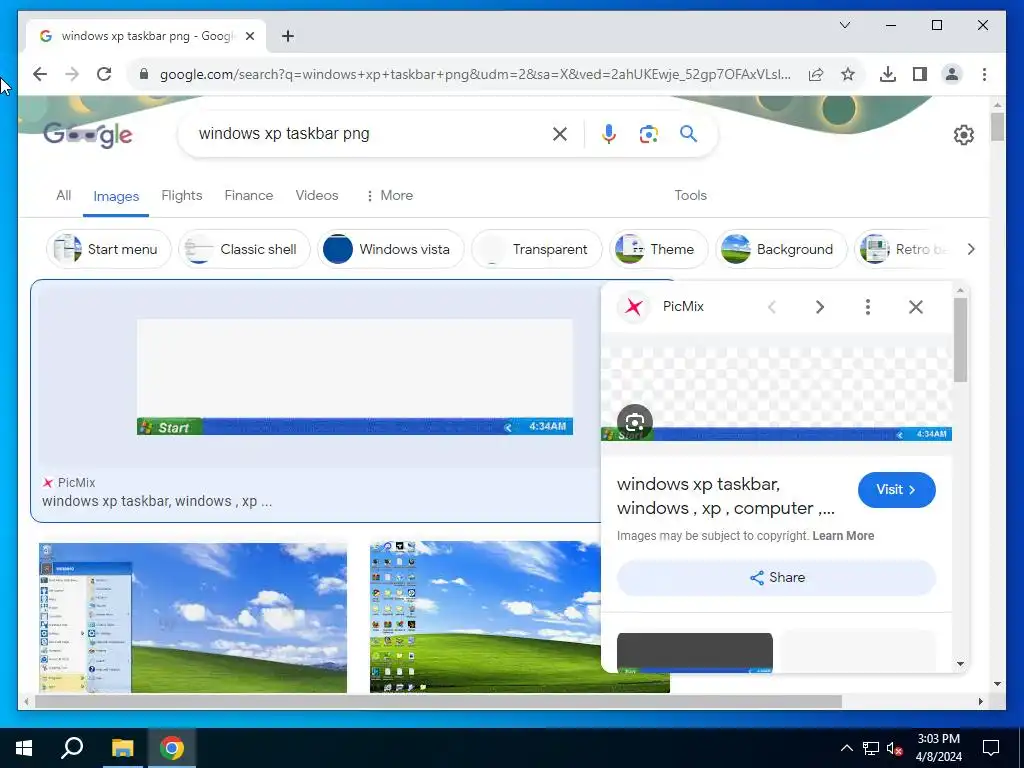This screenshot has width=1024, height=768.
Task: Click the Google doodle logo
Action: (88, 135)
